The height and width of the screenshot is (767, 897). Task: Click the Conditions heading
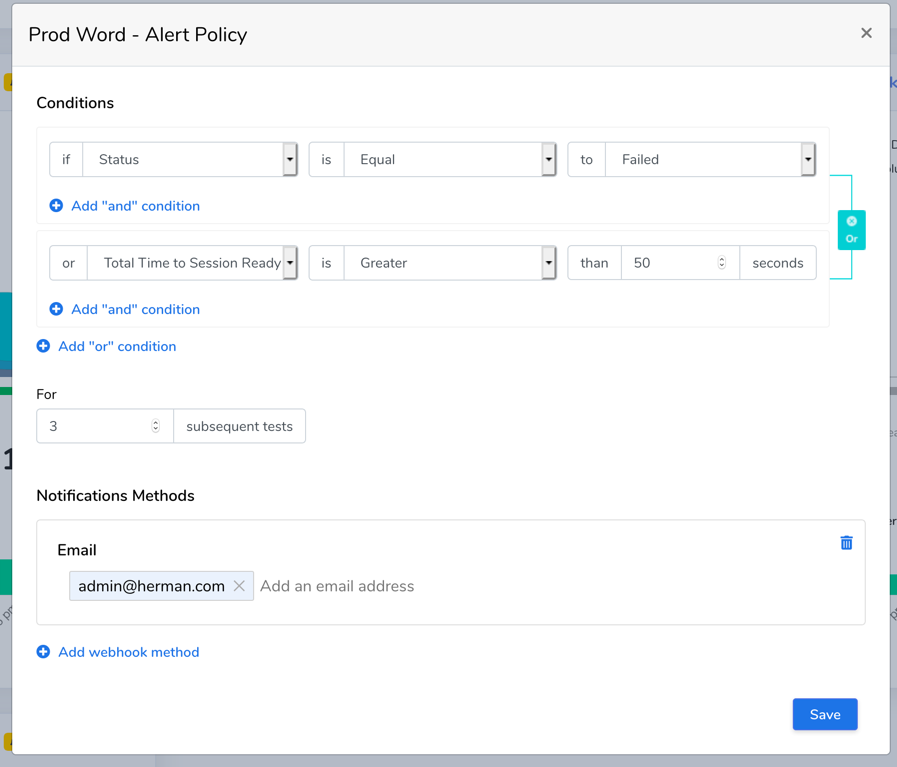point(75,103)
